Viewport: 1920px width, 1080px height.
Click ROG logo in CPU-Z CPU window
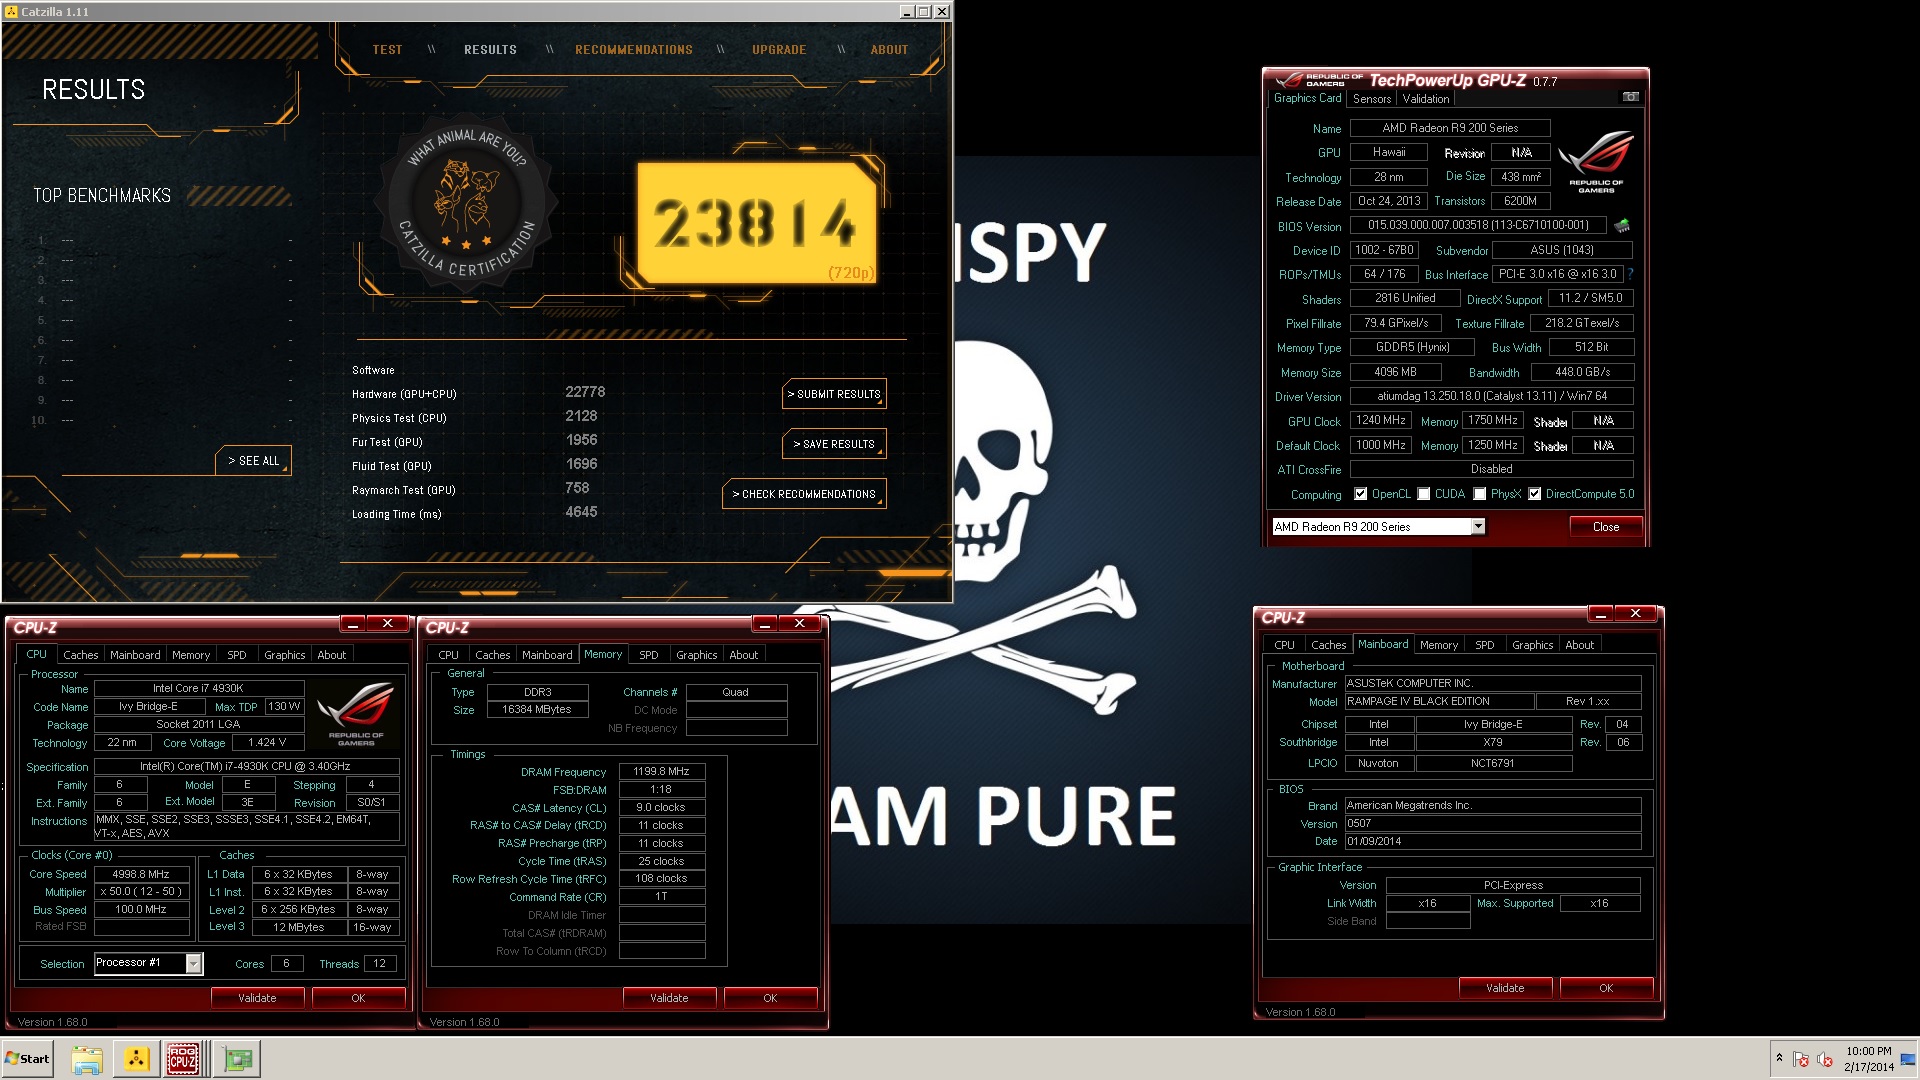[x=356, y=712]
